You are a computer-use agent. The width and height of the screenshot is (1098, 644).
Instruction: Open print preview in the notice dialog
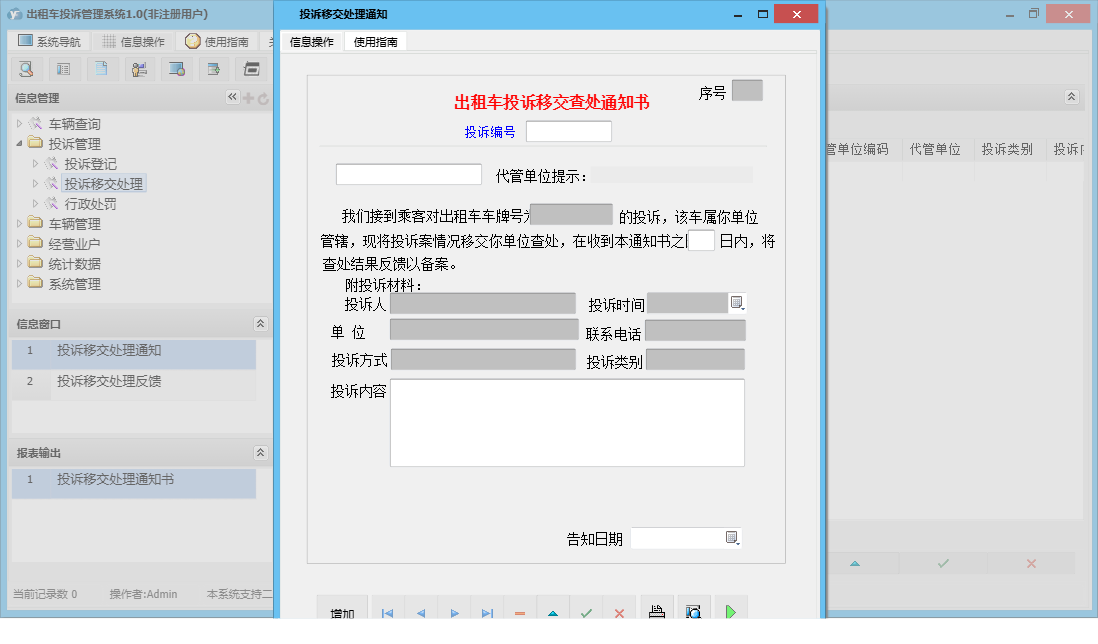point(691,609)
